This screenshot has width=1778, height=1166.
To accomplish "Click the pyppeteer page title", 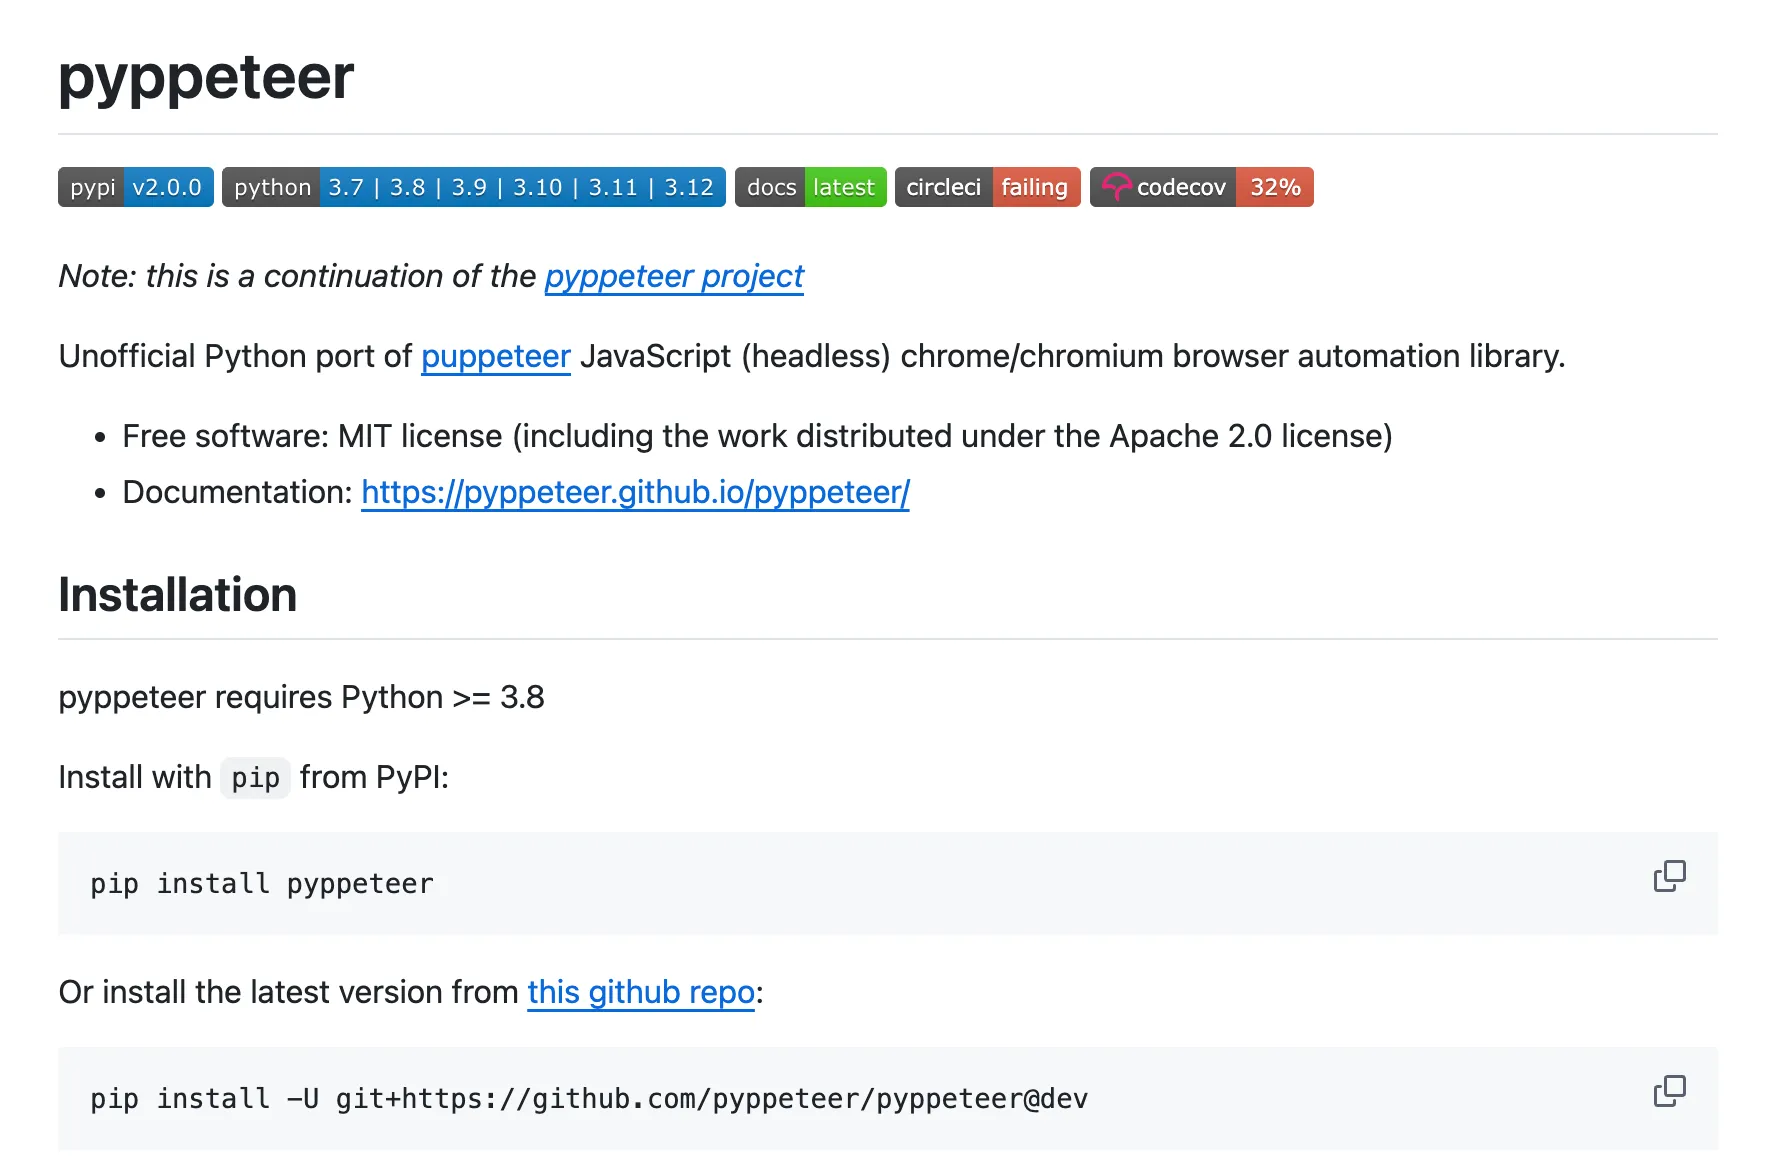I will coord(205,78).
